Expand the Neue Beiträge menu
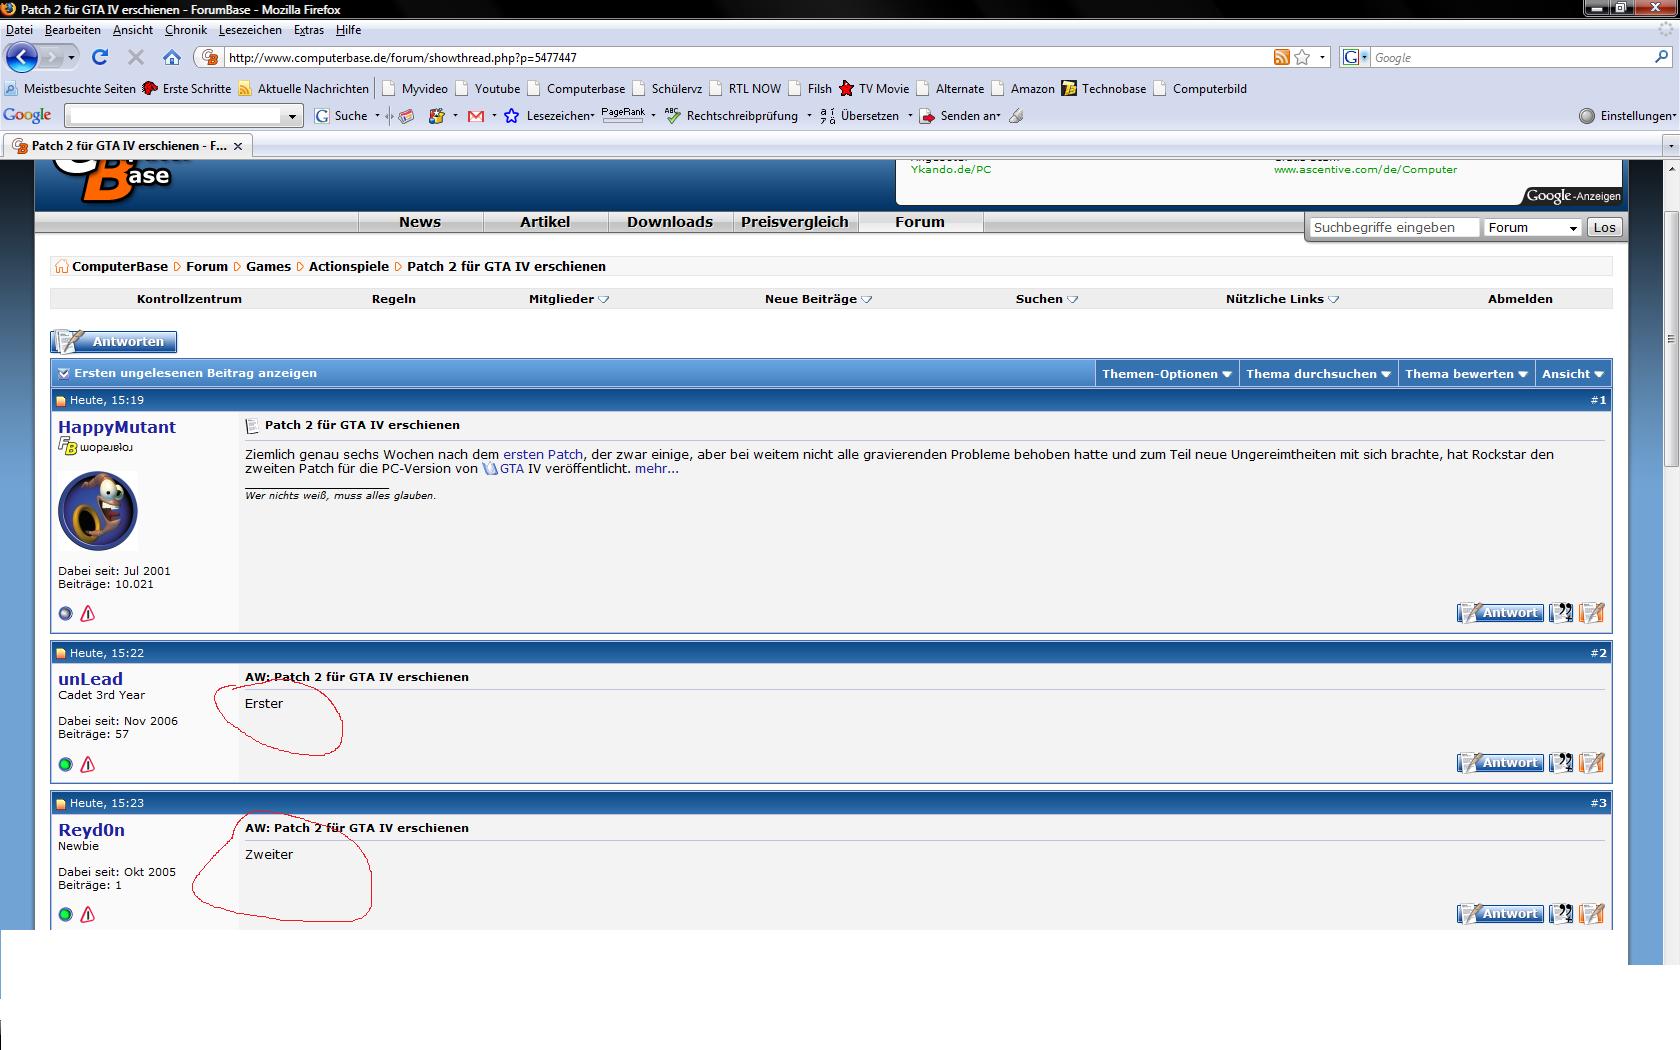 click(x=818, y=299)
